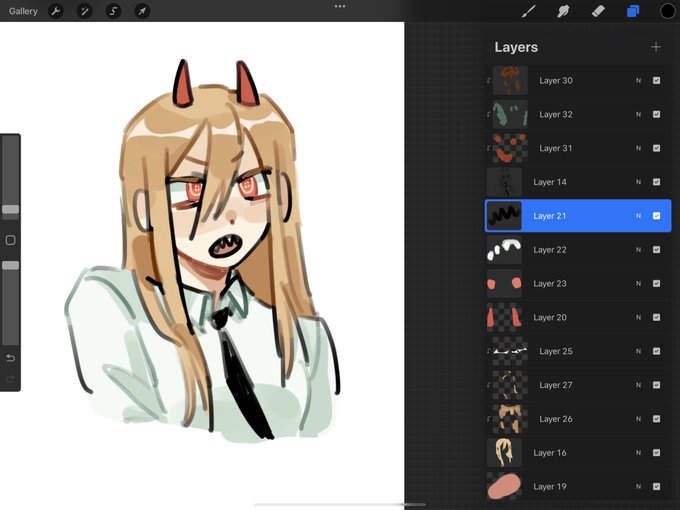Hide Layer 22 visibility checkbox
The image size is (680, 510).
point(656,249)
